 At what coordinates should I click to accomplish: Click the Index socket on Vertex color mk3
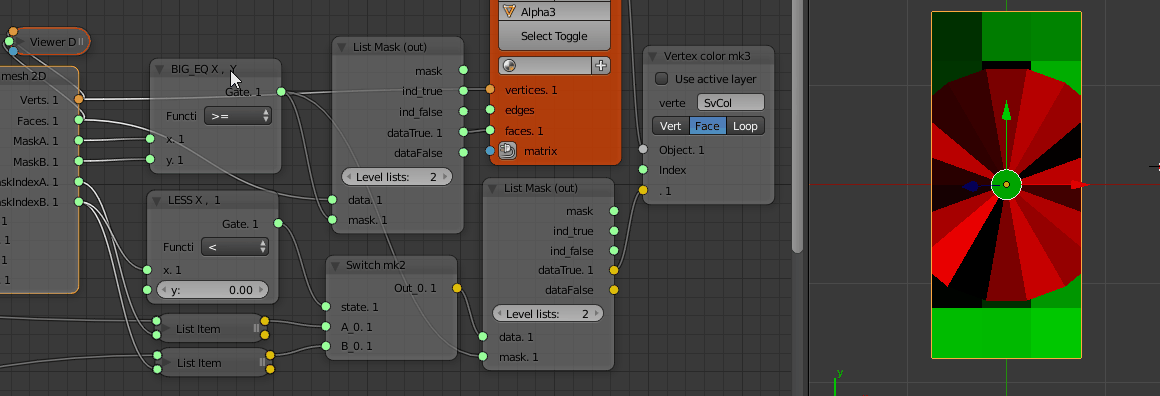coord(644,170)
